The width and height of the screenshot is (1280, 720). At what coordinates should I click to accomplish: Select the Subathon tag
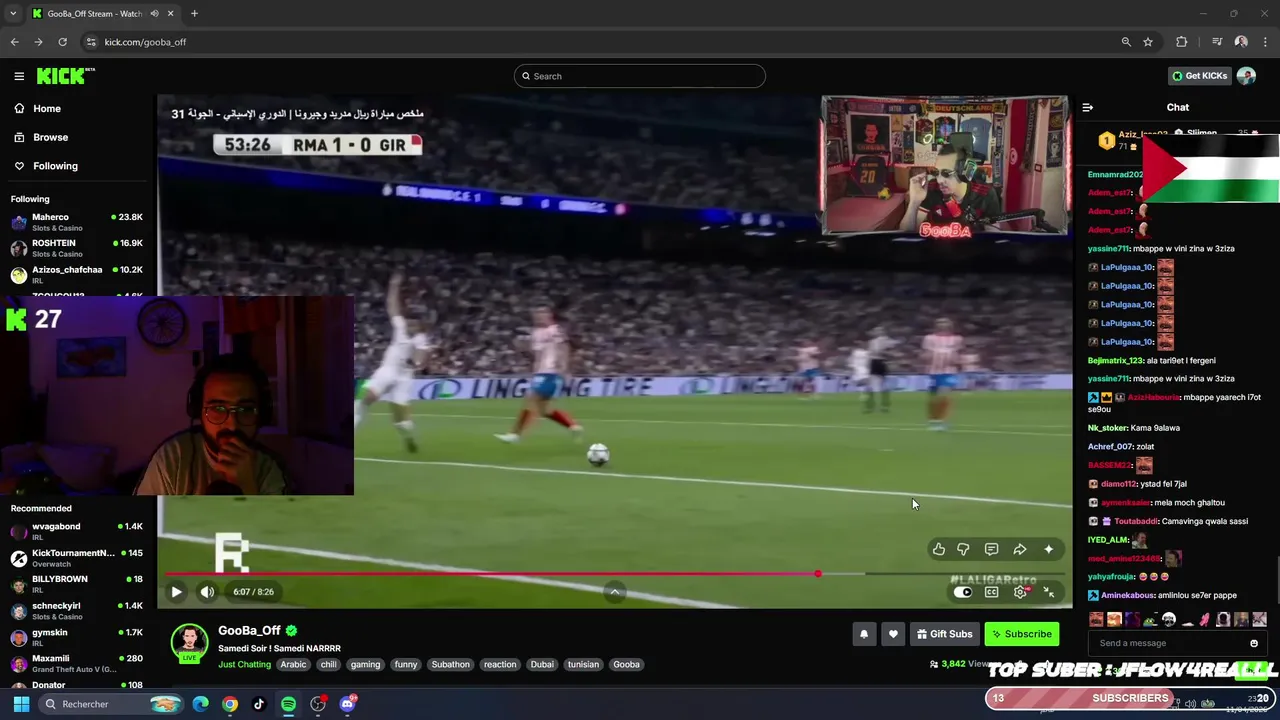coord(450,664)
